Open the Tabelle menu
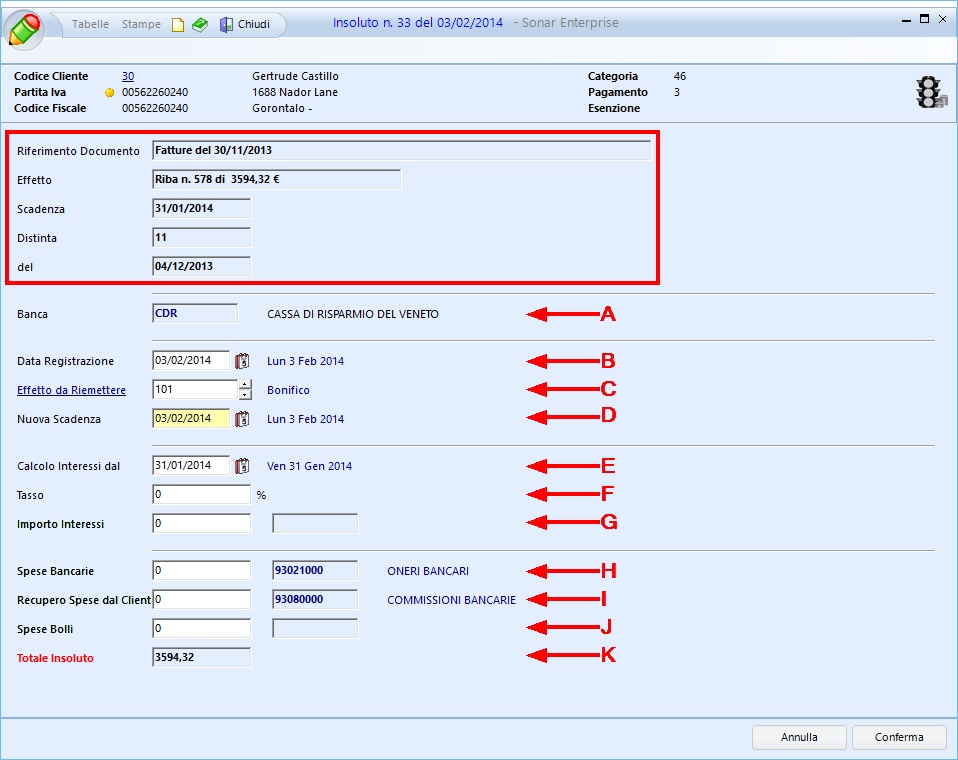The height and width of the screenshot is (760, 958). click(90, 24)
